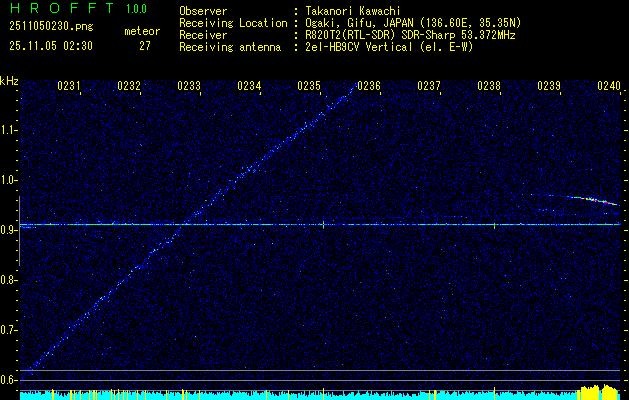Click the 0.8 kHz frequency label
This screenshot has width=629, height=400.
pos(9,280)
